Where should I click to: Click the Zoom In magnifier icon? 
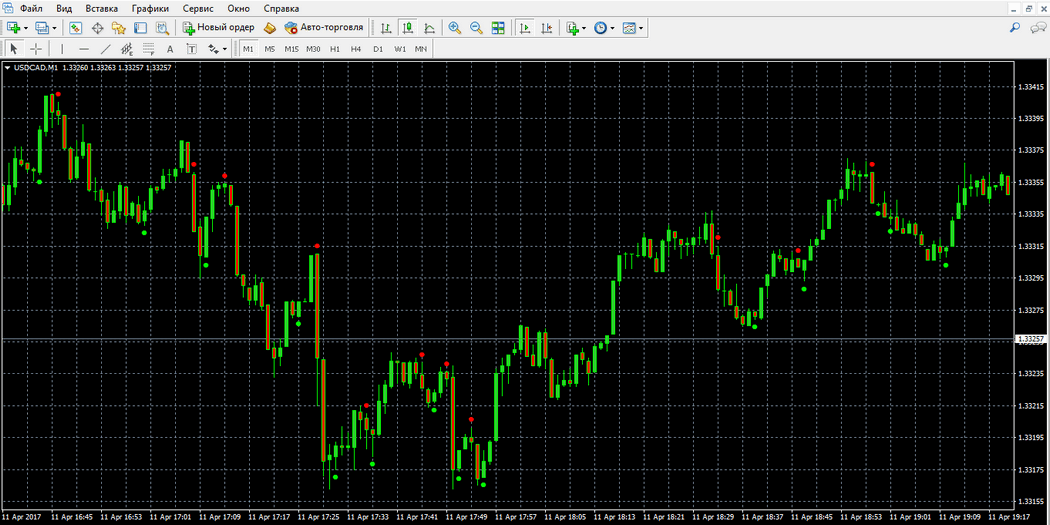455,28
